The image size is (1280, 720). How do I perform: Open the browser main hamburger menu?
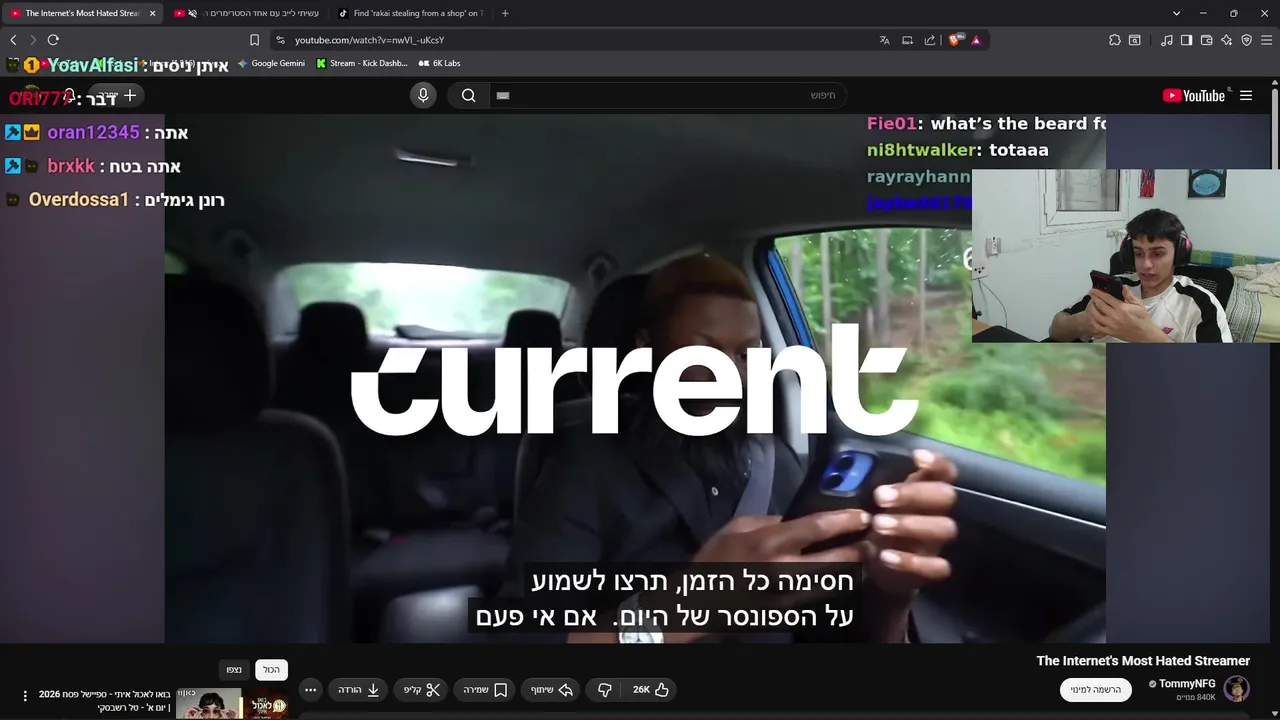click(x=1267, y=40)
